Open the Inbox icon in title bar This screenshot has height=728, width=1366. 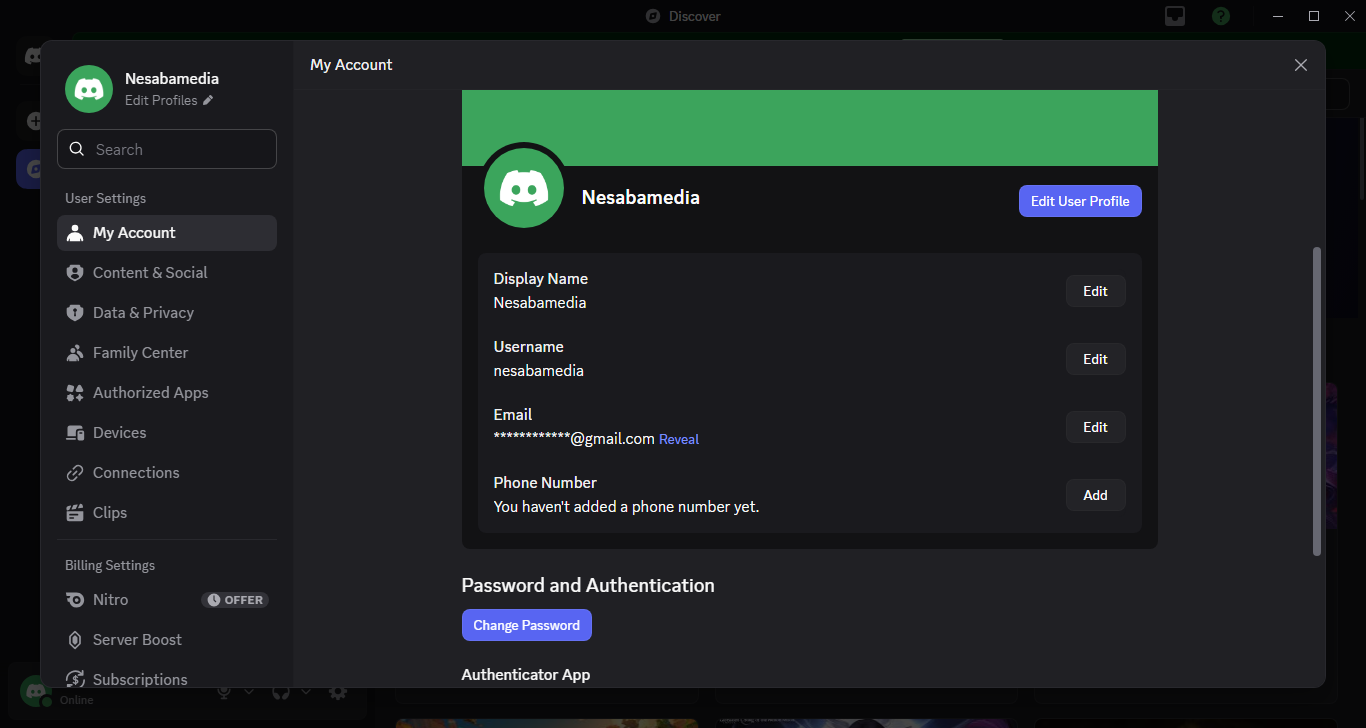1175,16
